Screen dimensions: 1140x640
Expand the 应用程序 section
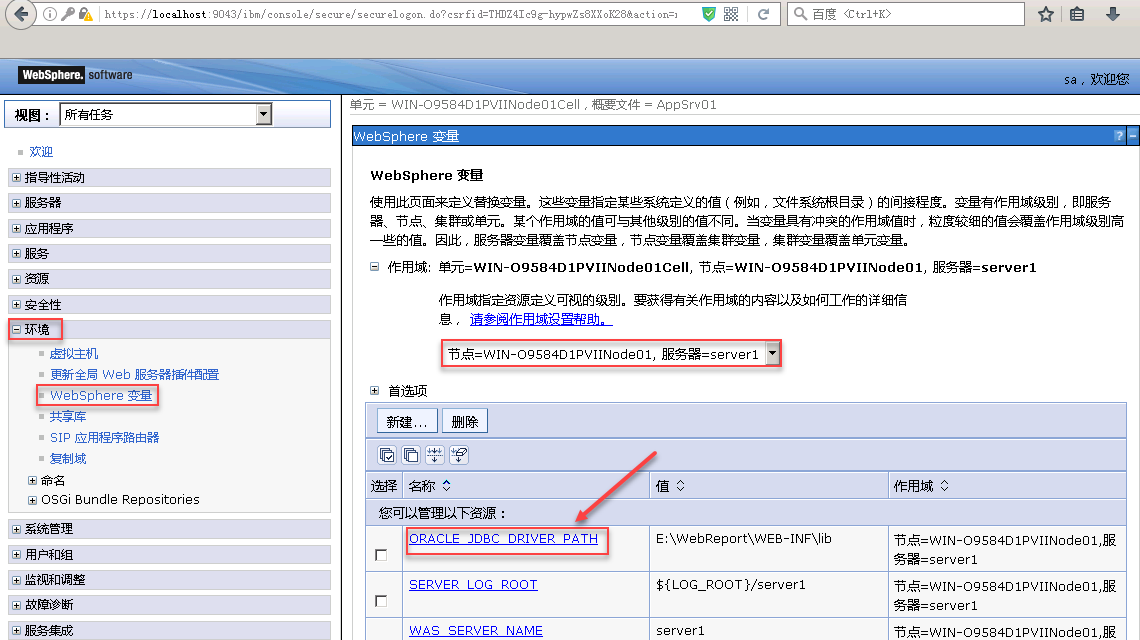coord(17,228)
